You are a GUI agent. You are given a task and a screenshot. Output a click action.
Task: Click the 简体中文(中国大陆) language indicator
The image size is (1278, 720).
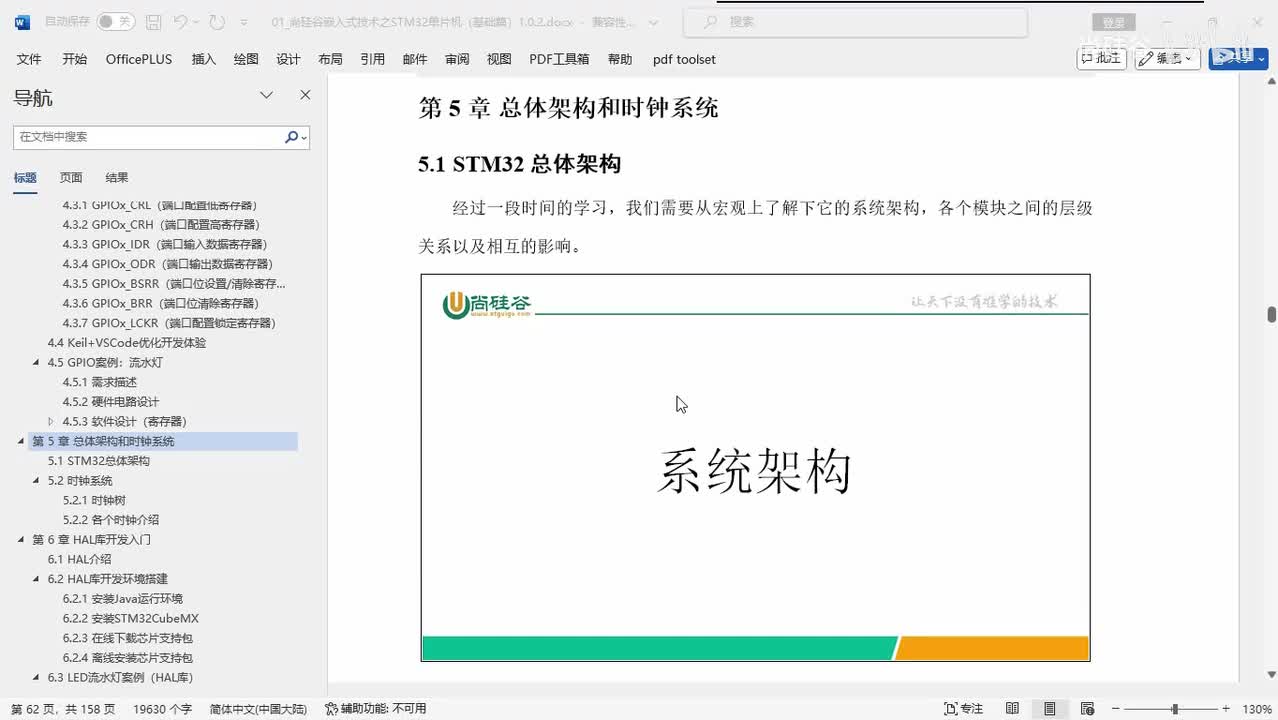[258, 708]
